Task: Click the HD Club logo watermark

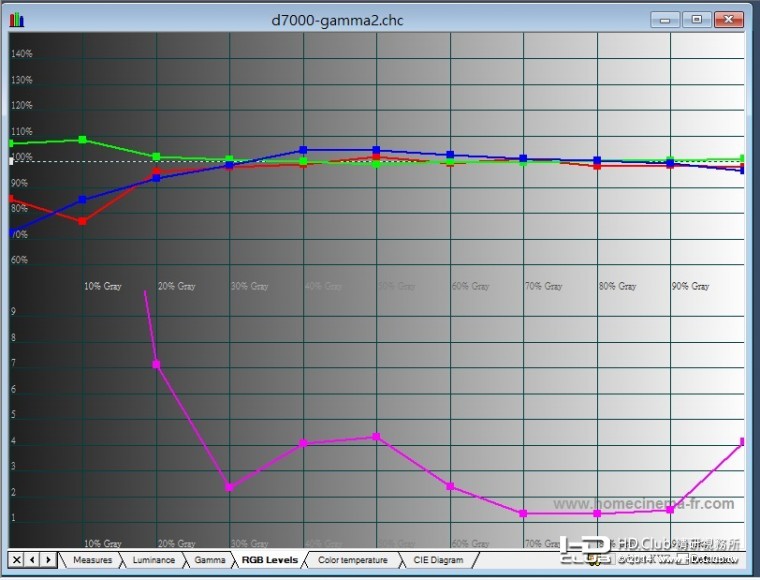Action: (x=587, y=551)
